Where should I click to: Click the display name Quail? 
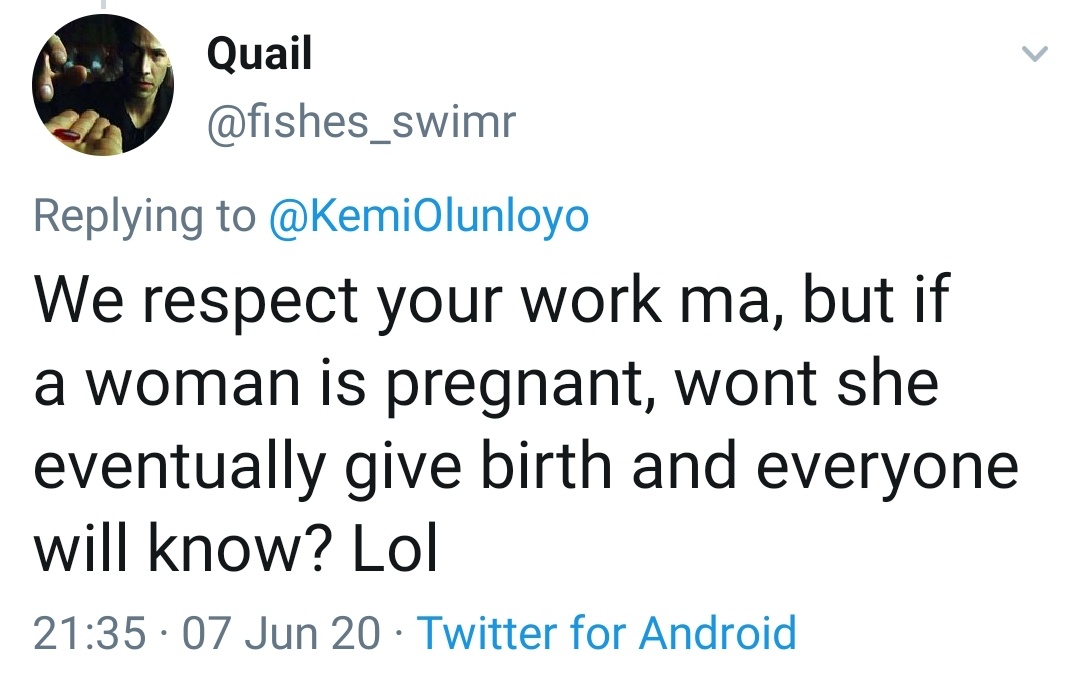[259, 53]
